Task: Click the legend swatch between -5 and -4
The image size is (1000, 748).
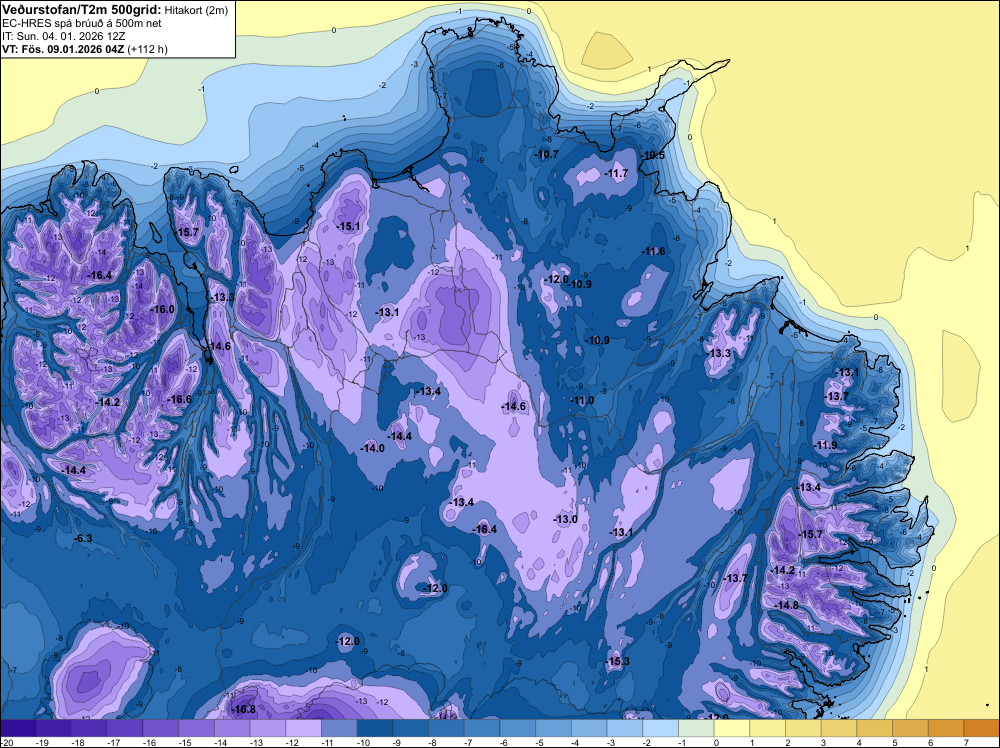Action: [554, 728]
